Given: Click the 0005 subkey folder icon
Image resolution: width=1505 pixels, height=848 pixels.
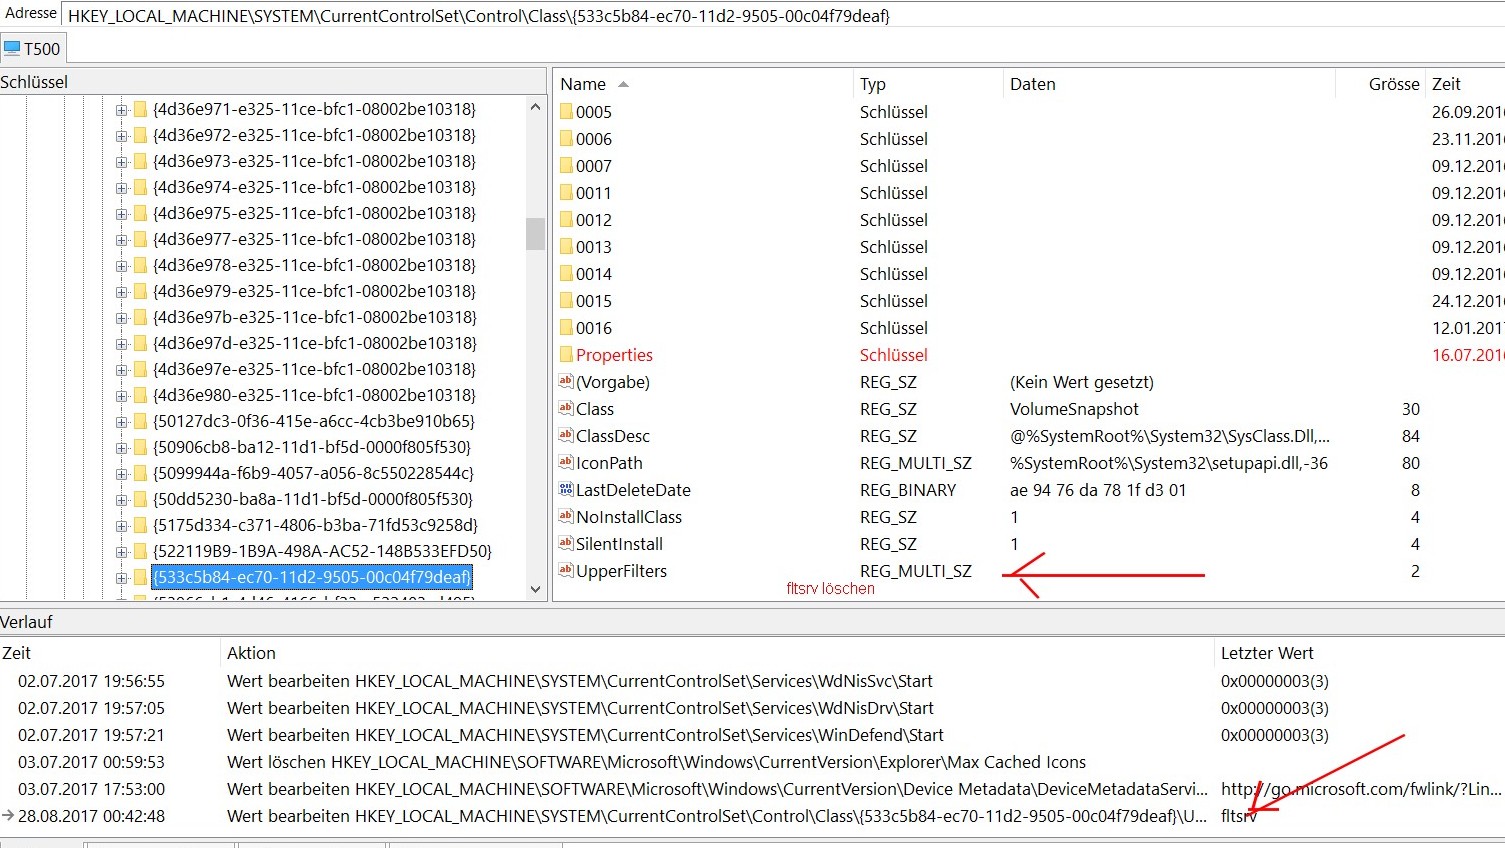Looking at the screenshot, I should tap(566, 111).
